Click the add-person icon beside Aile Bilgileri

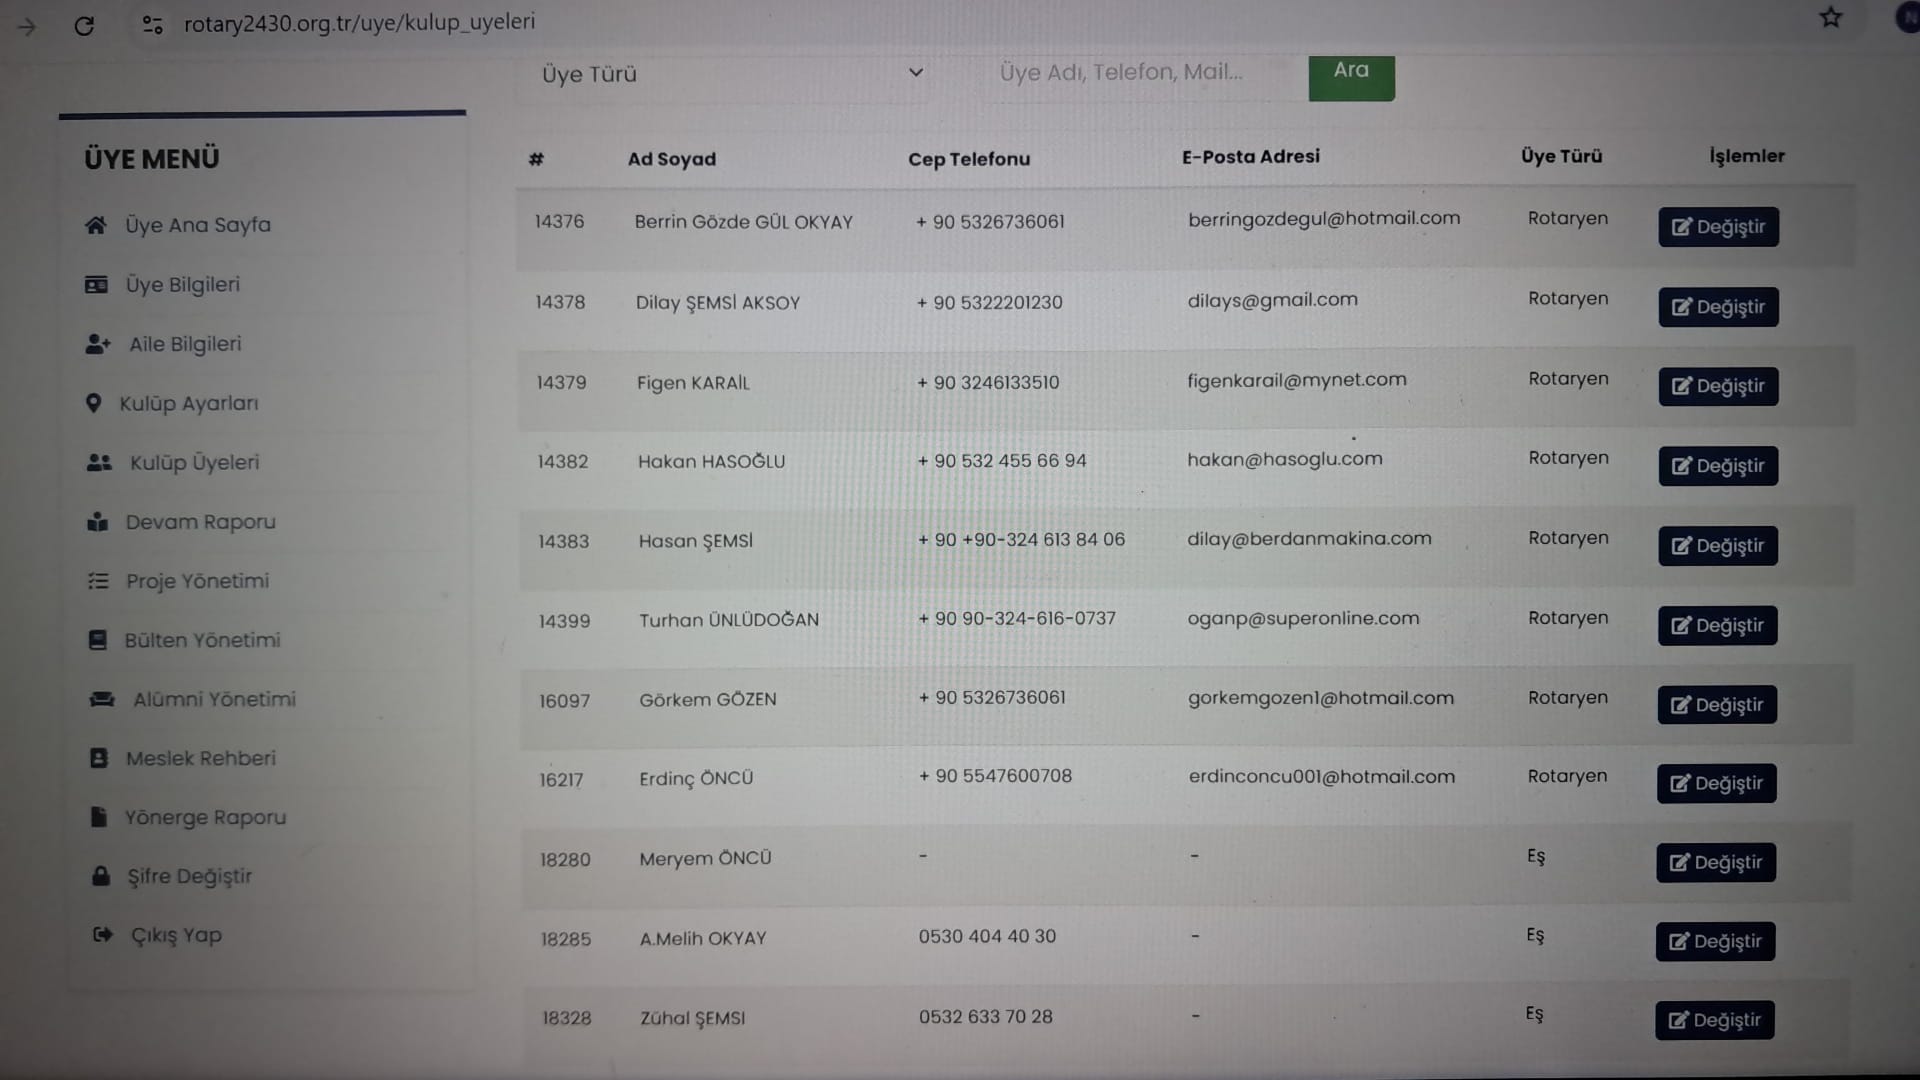(x=98, y=344)
